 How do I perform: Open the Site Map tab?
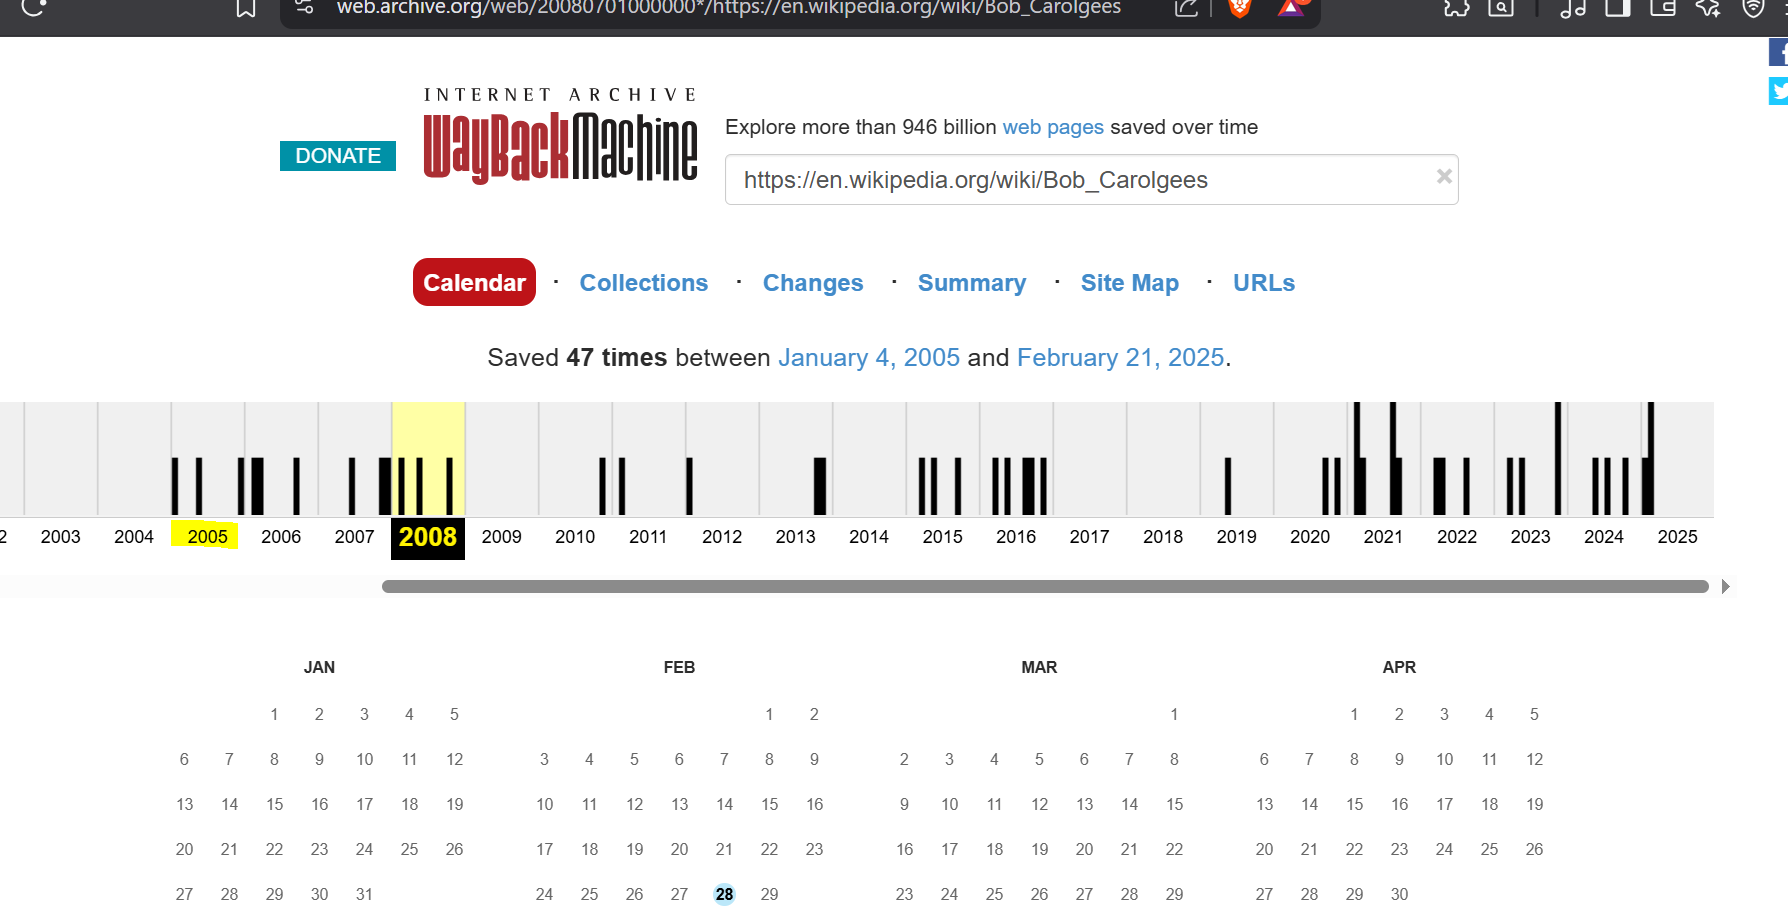1130,283
